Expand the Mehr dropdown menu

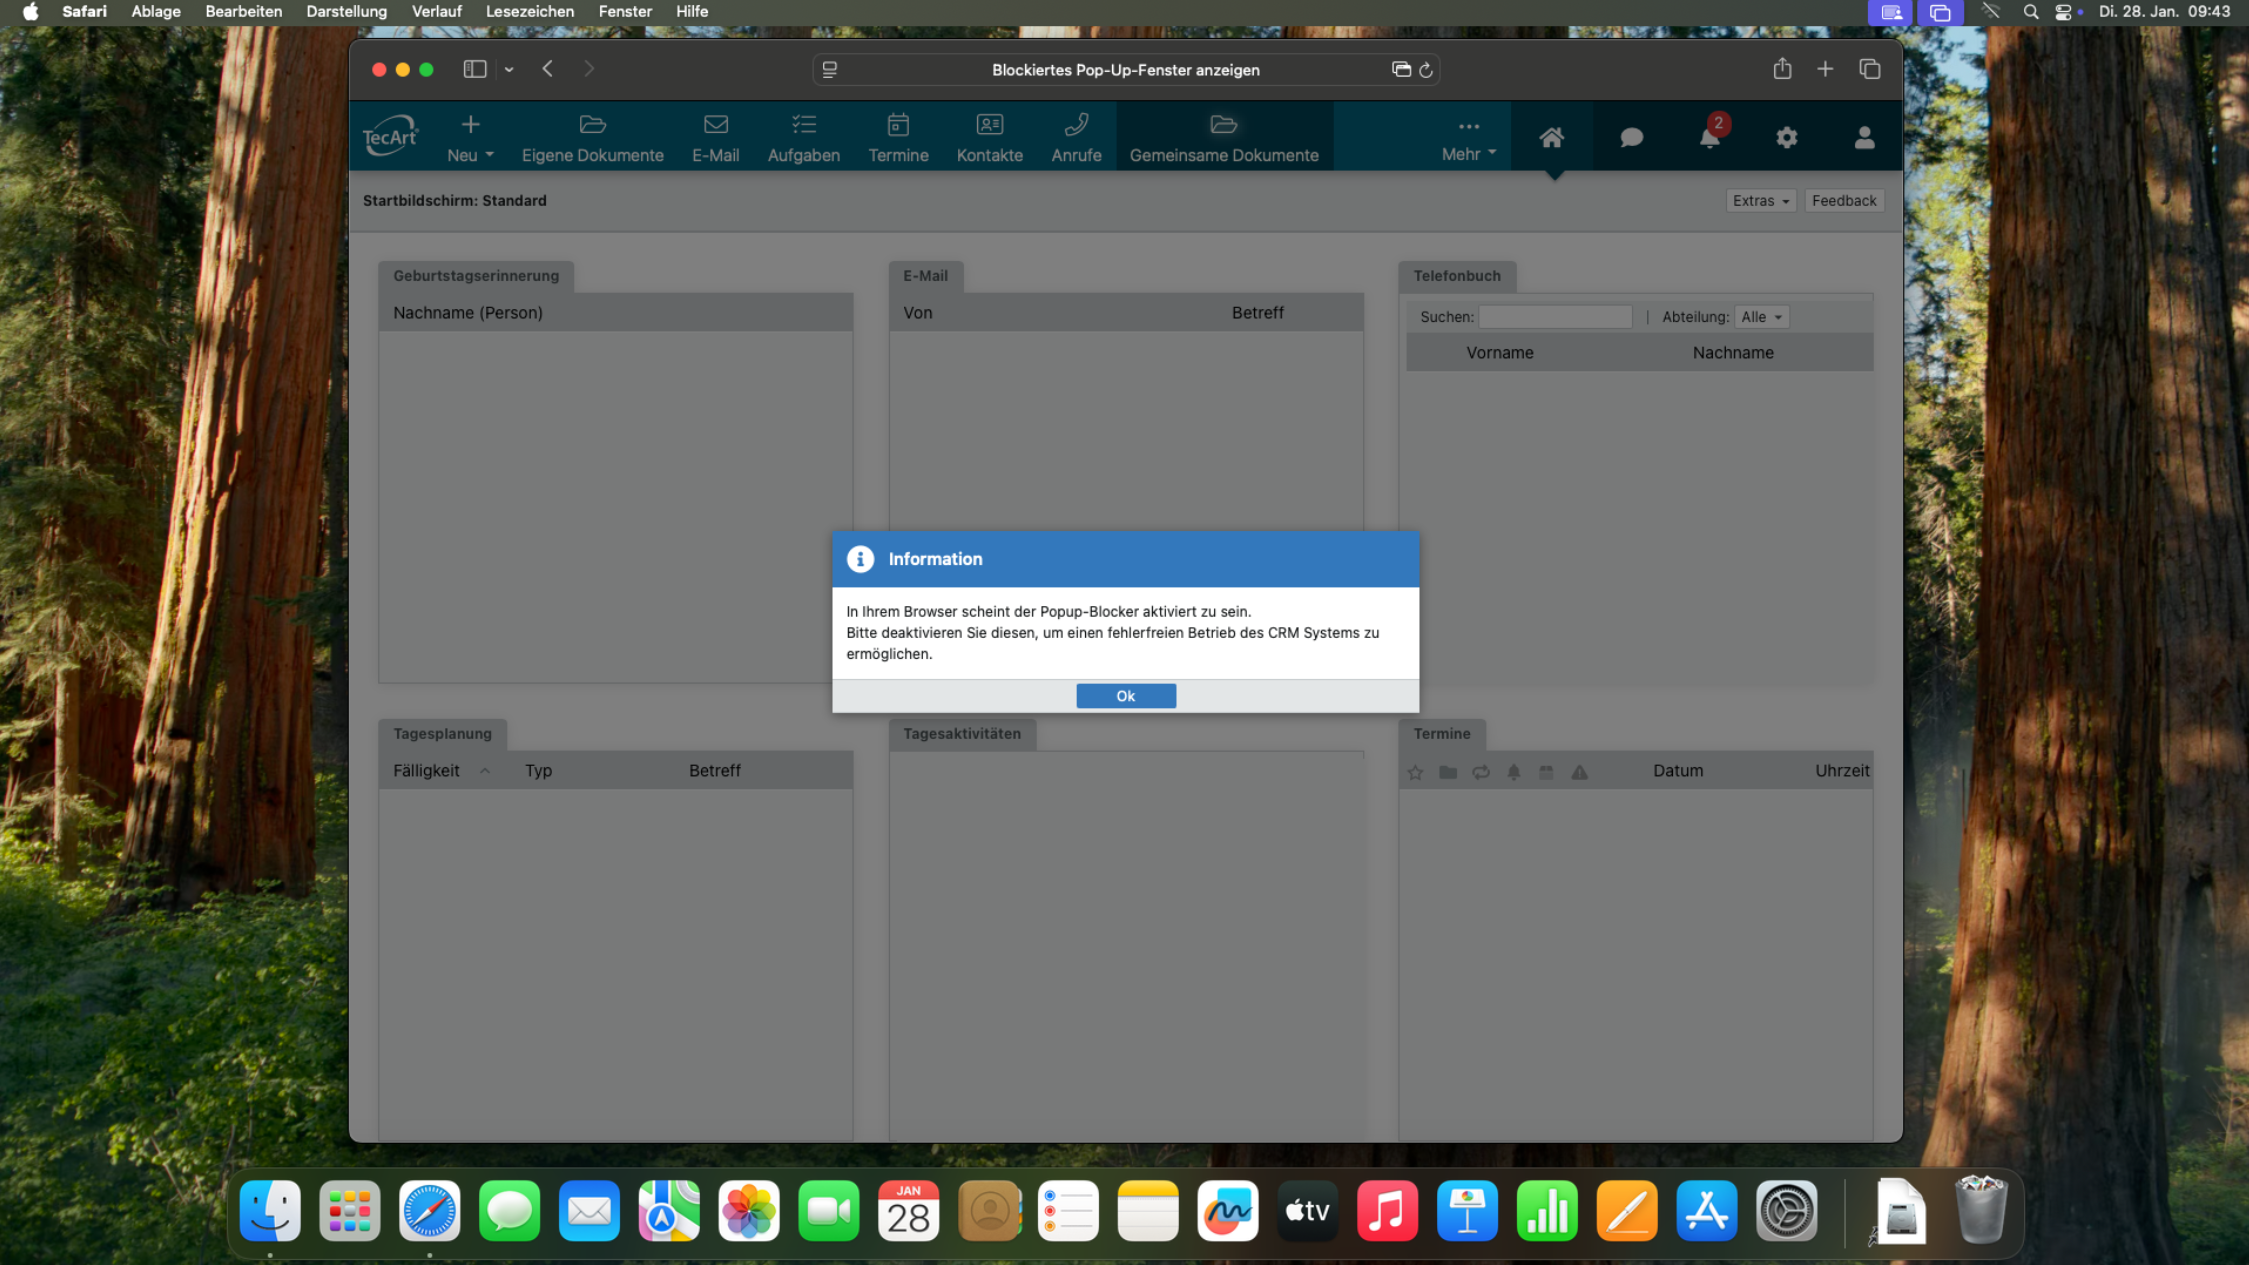tap(1467, 138)
